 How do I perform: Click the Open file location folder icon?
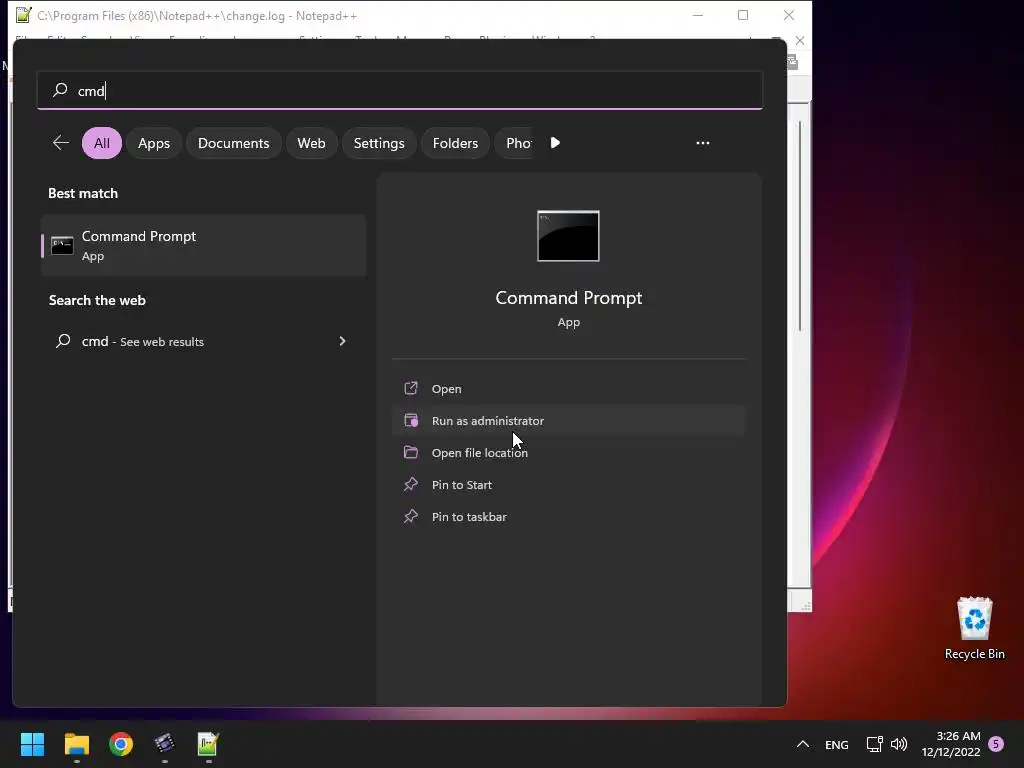pos(411,452)
